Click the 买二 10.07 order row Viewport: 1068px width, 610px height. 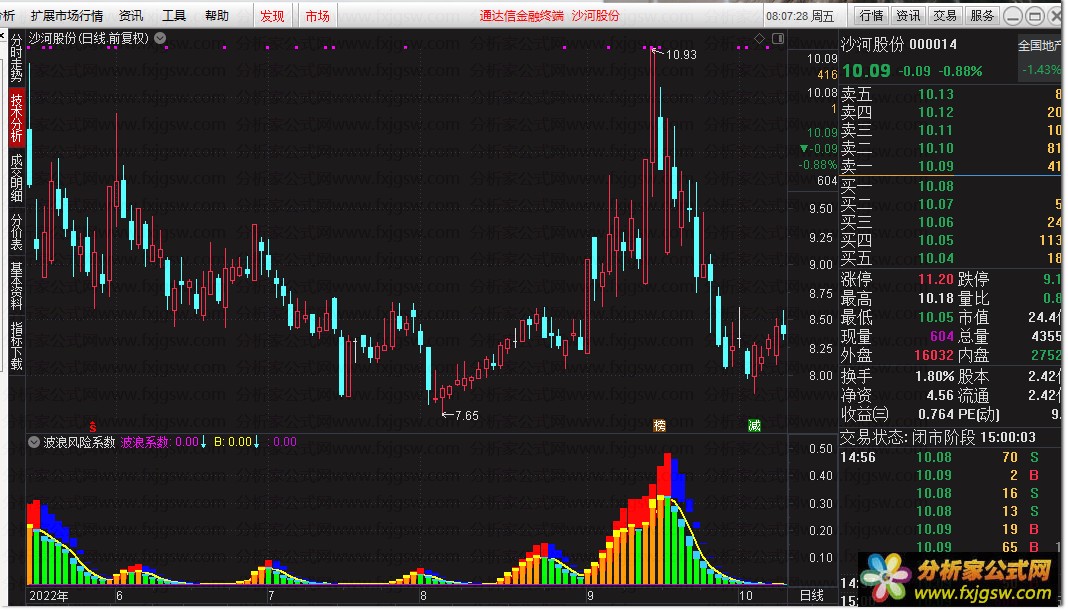click(x=950, y=204)
